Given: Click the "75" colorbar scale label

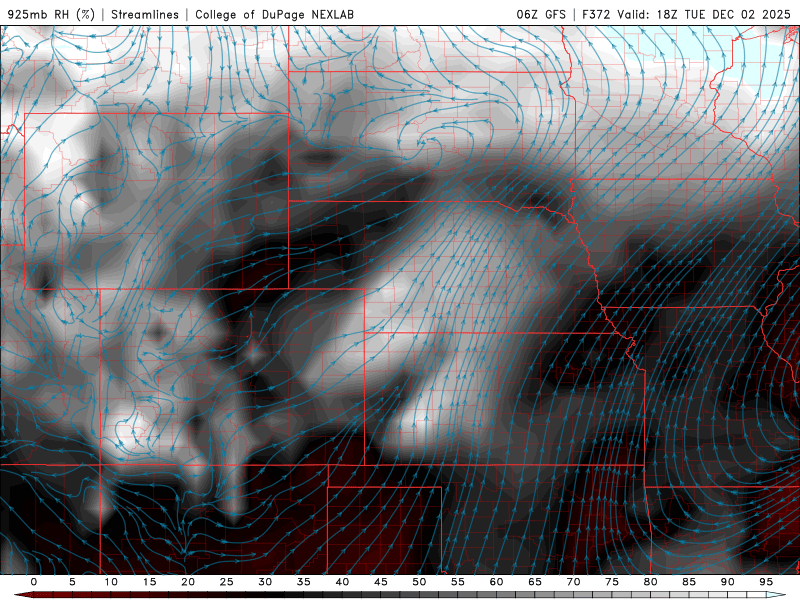Looking at the screenshot, I should 612,582.
